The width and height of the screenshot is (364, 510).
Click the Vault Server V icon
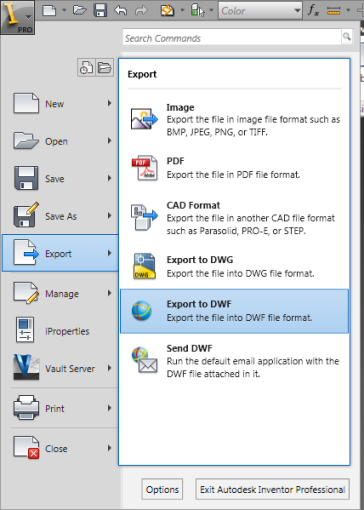pos(26,367)
